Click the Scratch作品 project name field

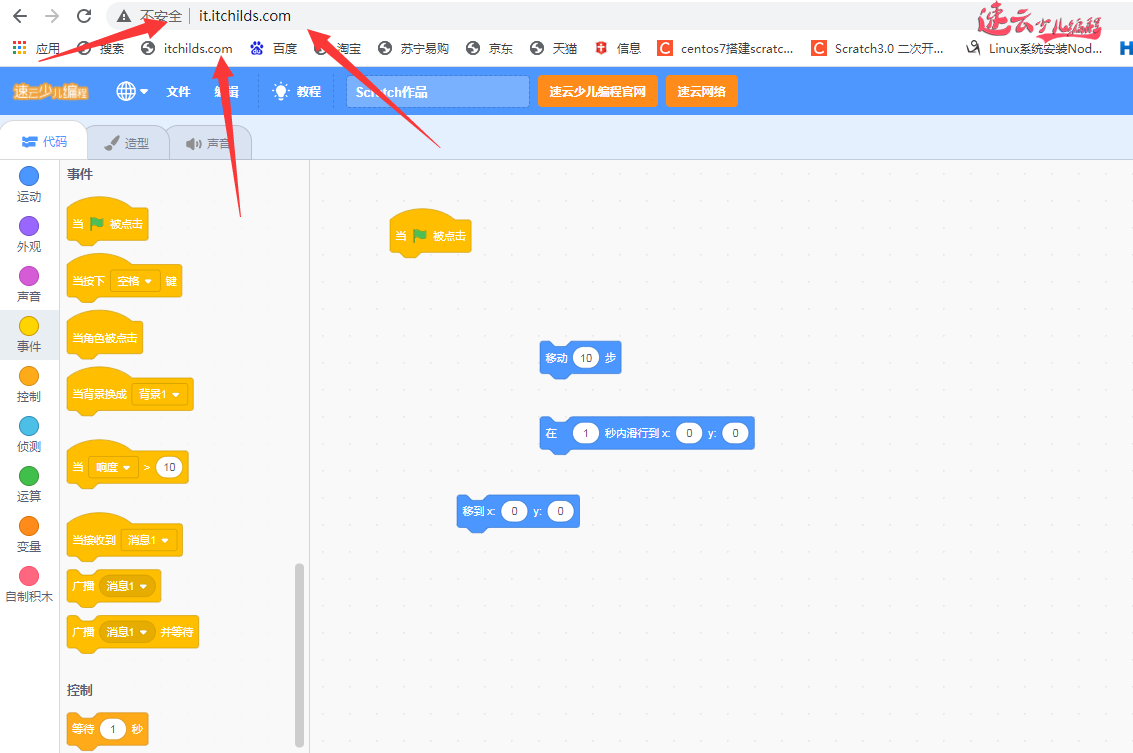[x=437, y=92]
